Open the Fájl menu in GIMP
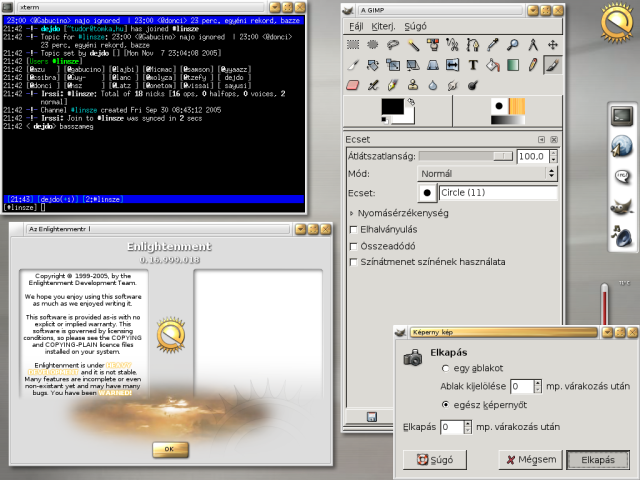640x480 pixels. (358, 26)
